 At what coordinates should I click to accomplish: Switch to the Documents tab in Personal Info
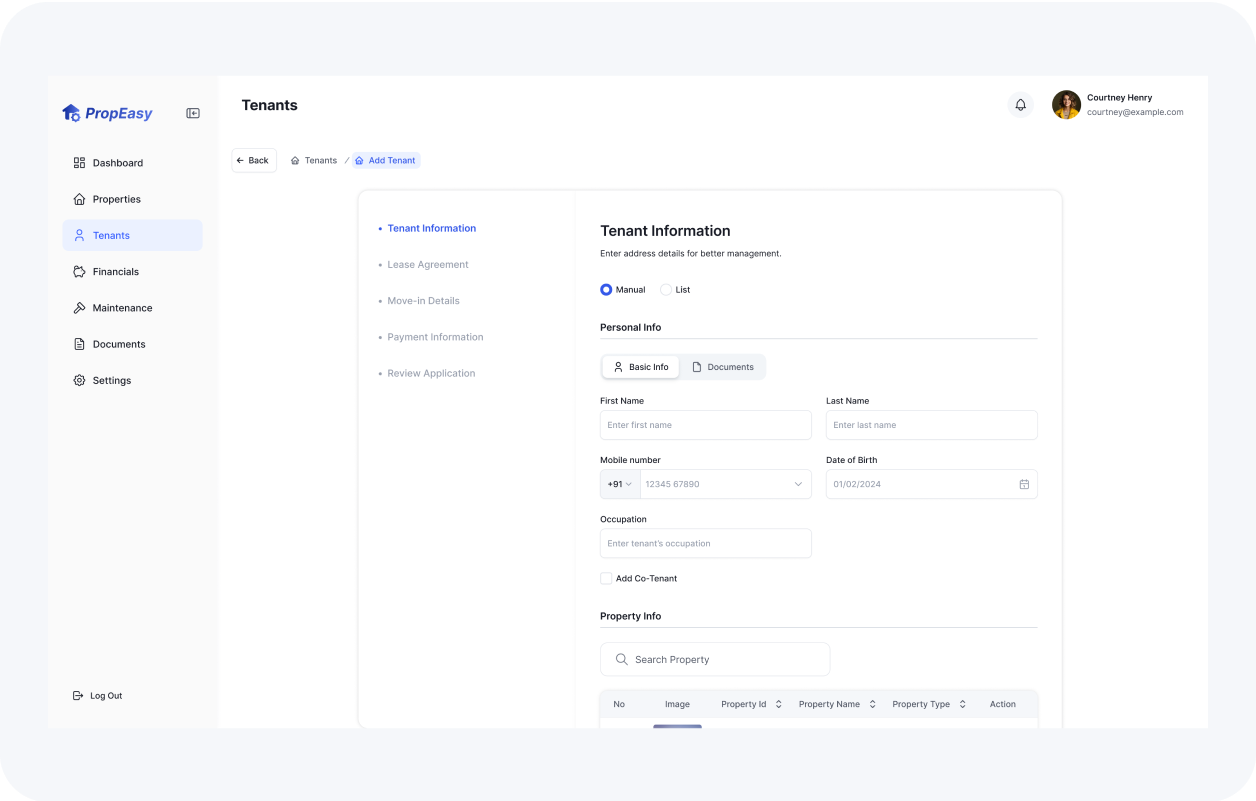point(723,367)
